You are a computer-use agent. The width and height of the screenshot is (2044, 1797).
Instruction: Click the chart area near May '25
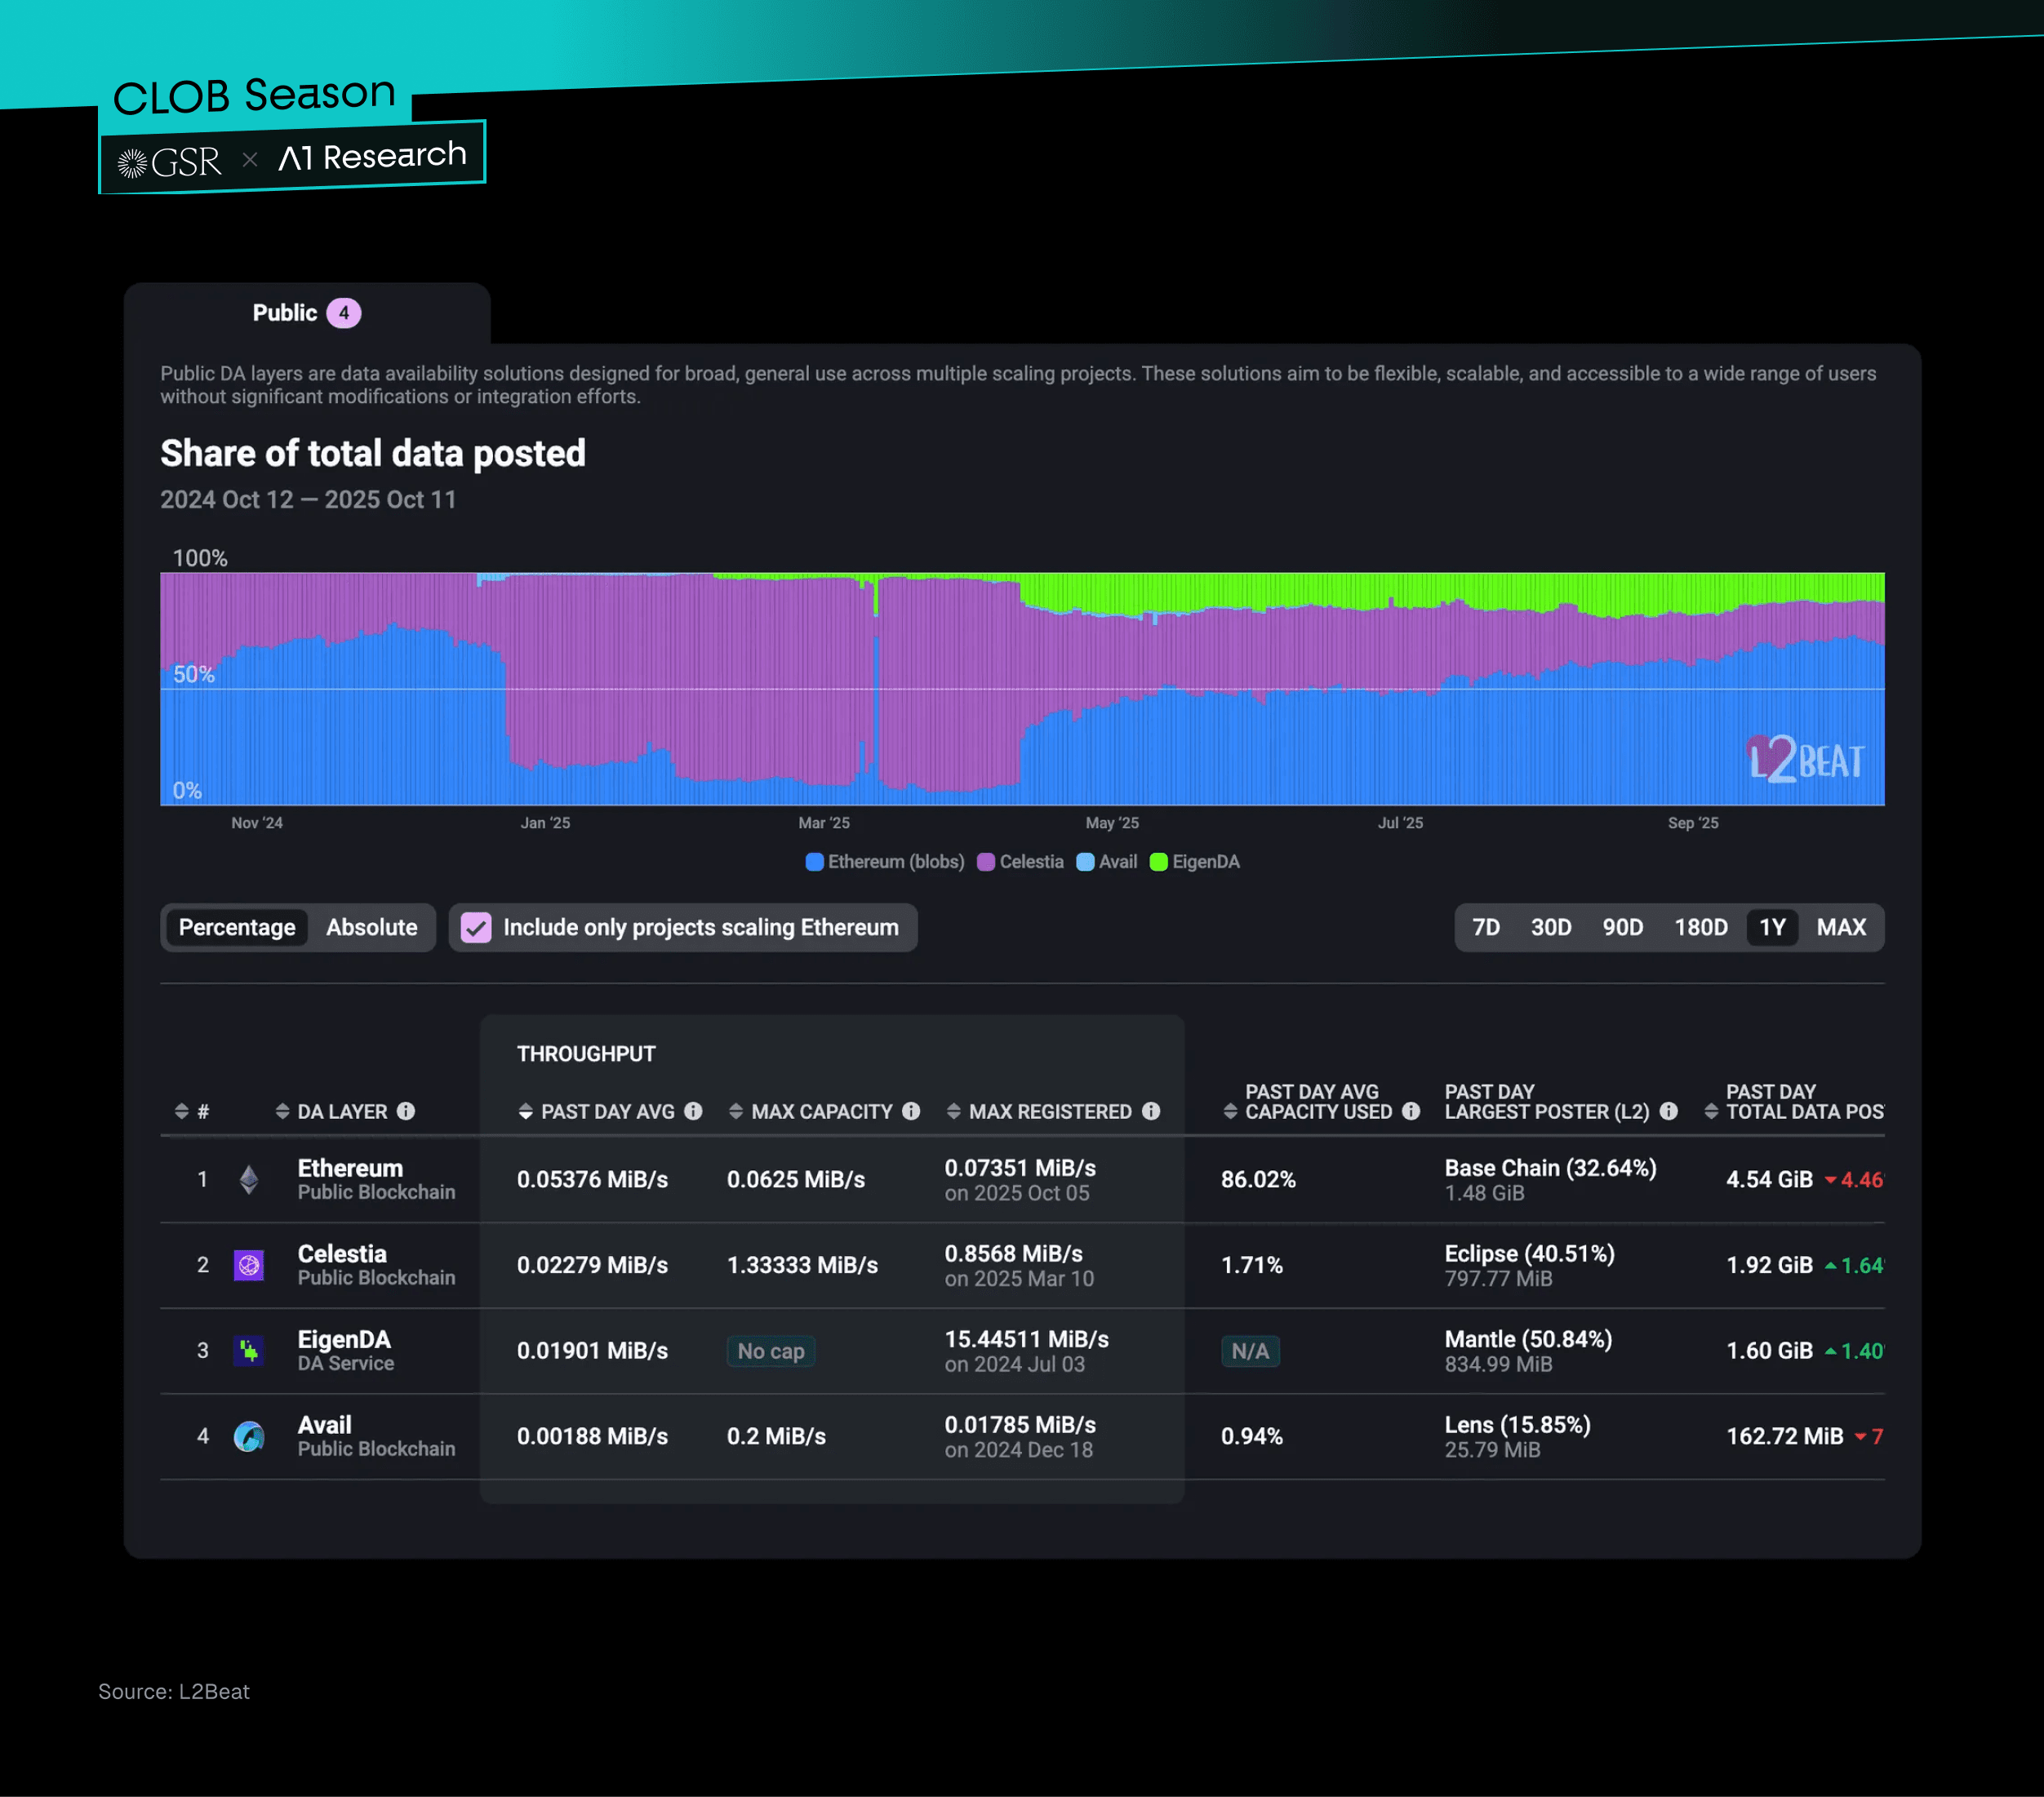tap(1112, 690)
